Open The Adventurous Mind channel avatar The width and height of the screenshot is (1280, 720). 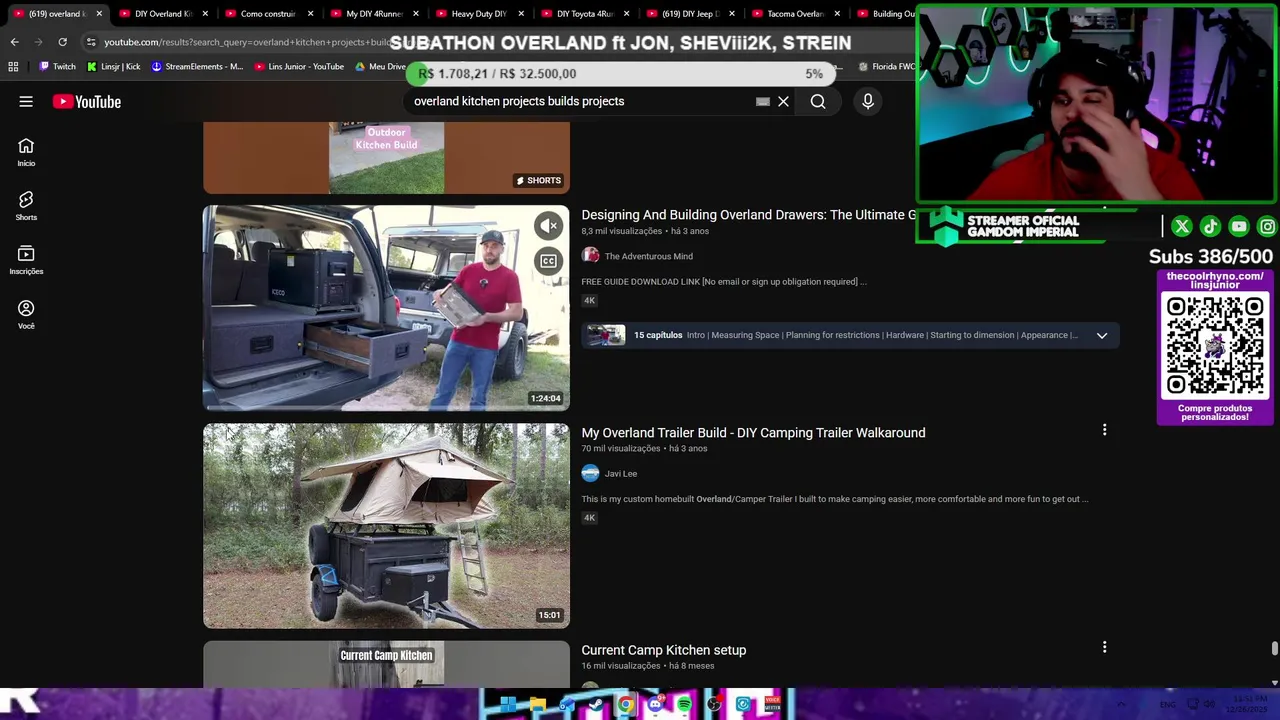pyautogui.click(x=590, y=256)
